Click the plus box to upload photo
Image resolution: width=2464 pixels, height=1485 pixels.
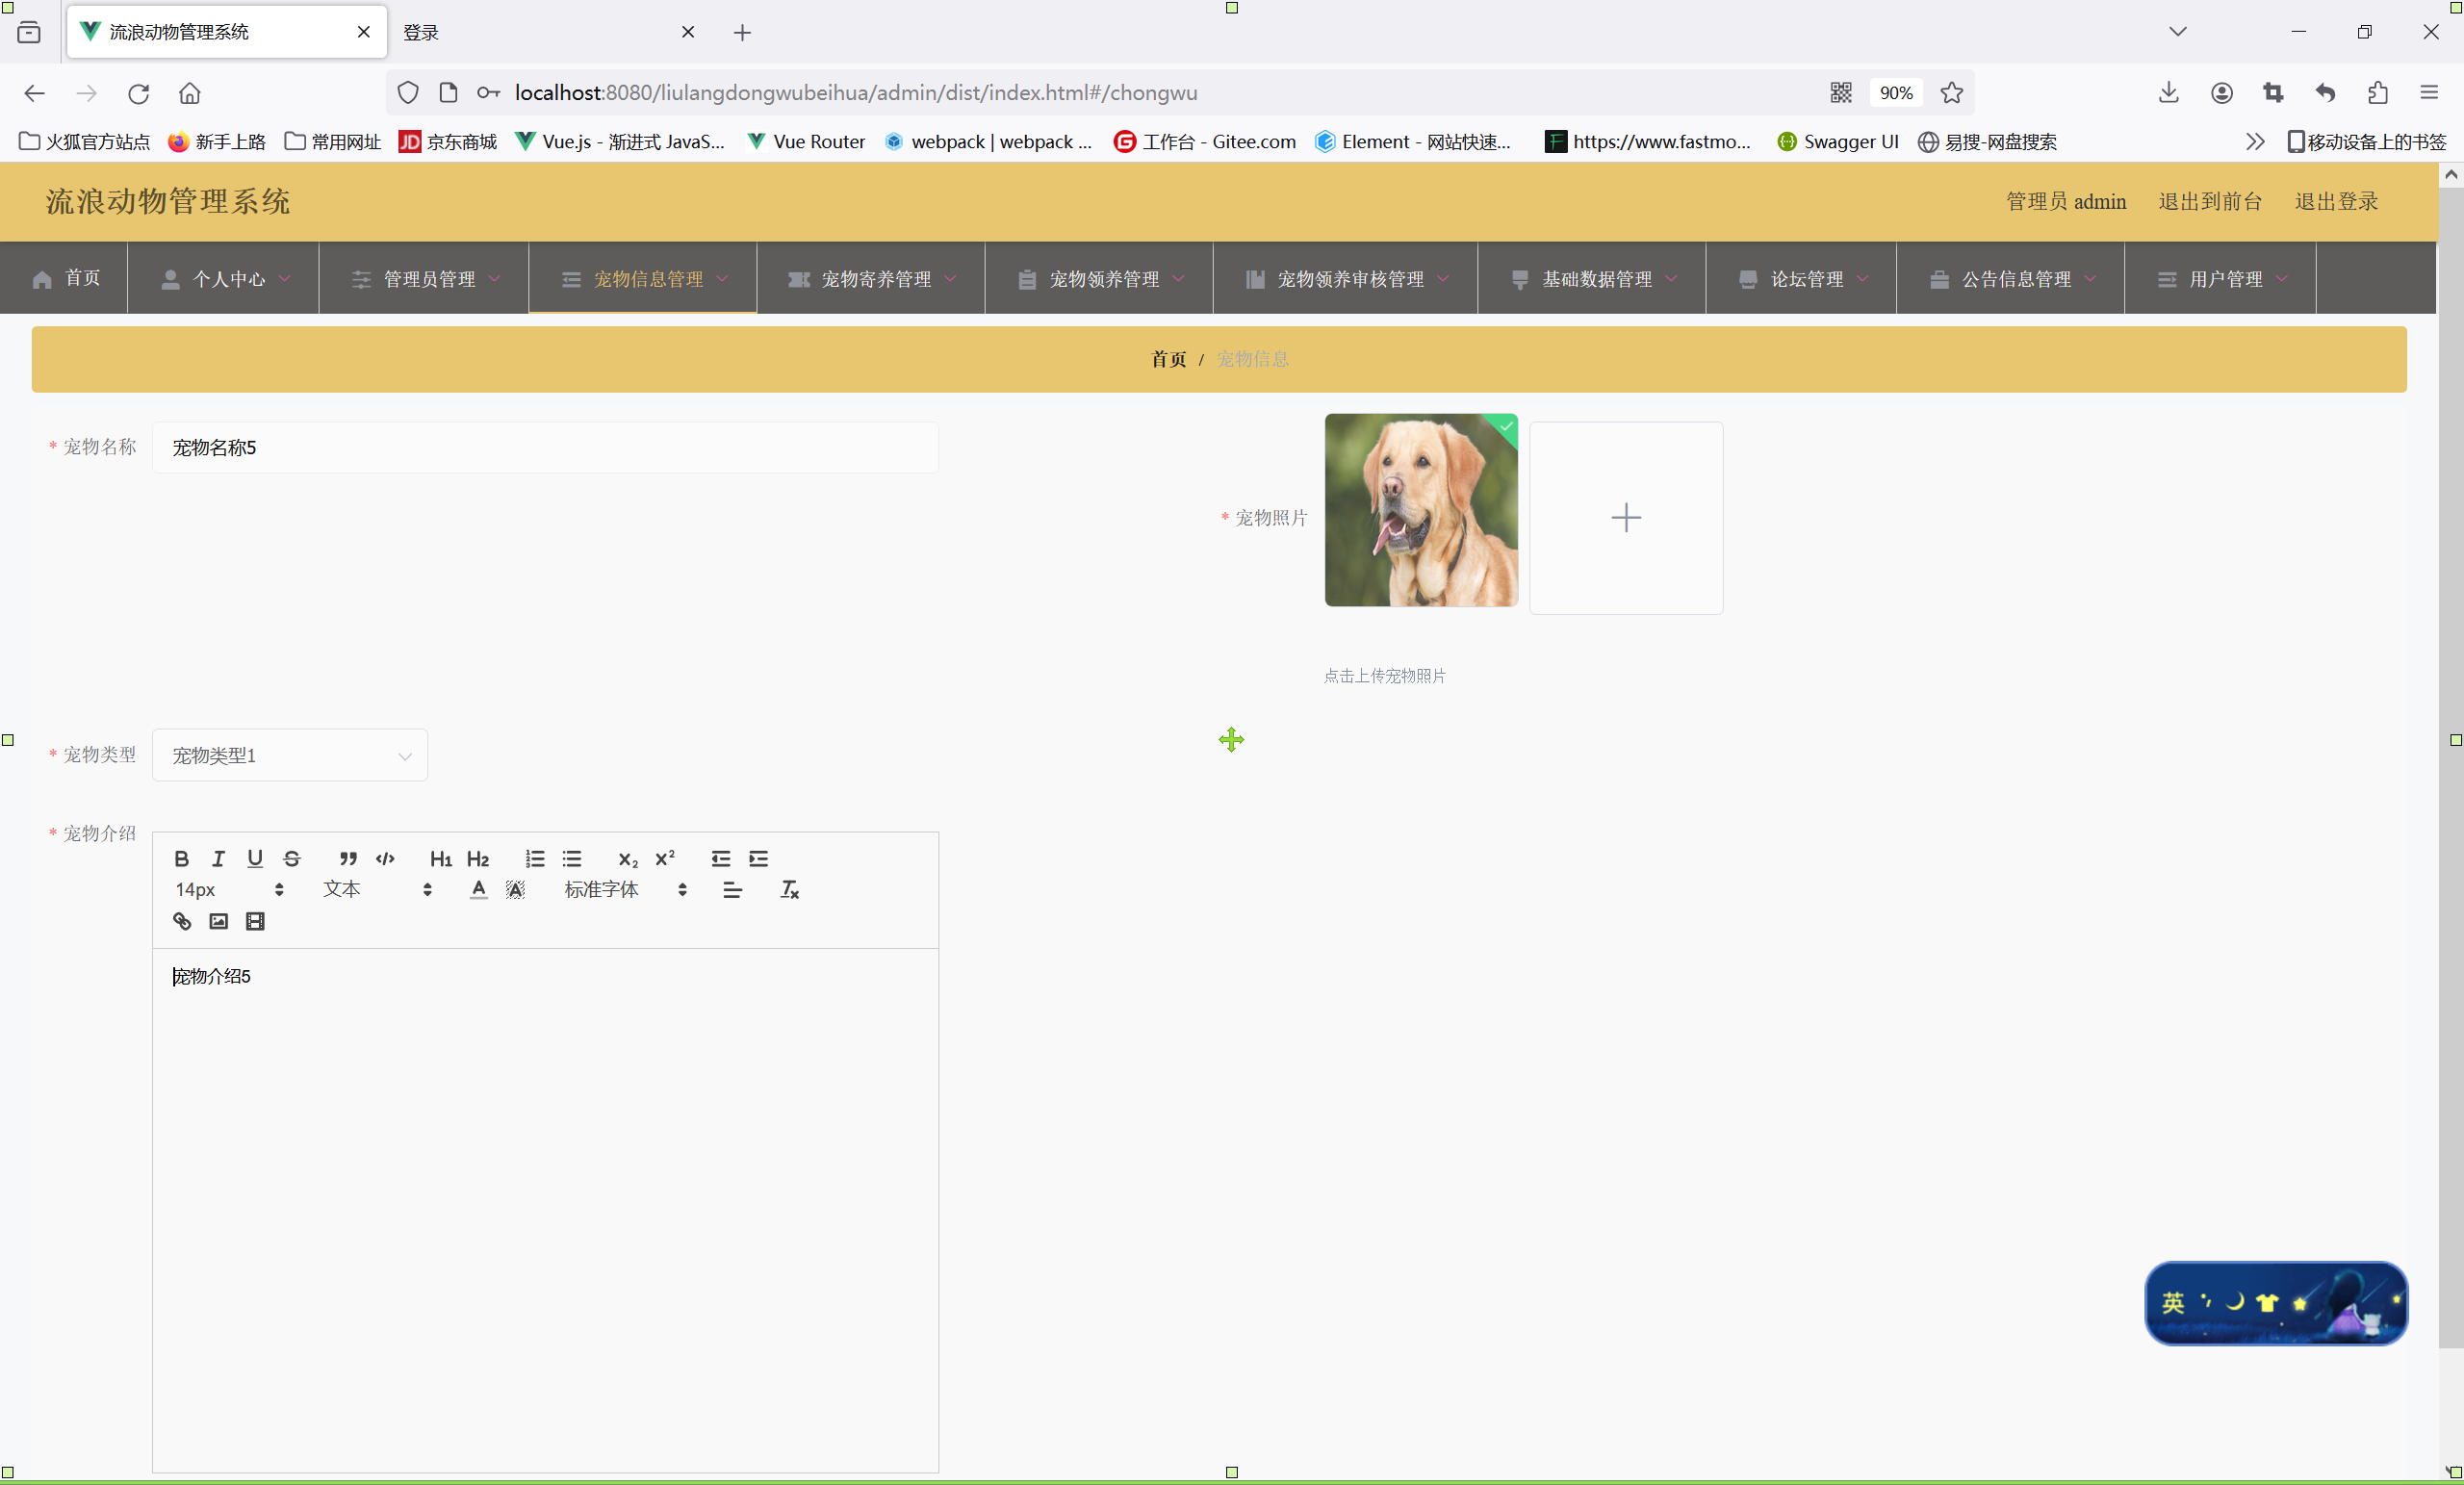[1625, 517]
